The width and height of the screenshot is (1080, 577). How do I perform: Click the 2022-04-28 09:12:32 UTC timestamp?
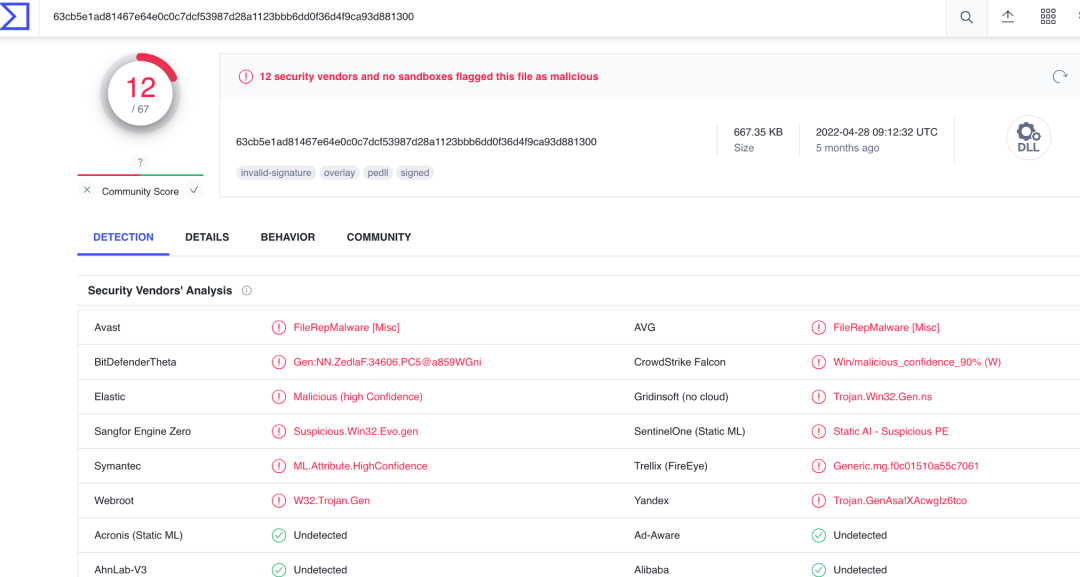[876, 132]
